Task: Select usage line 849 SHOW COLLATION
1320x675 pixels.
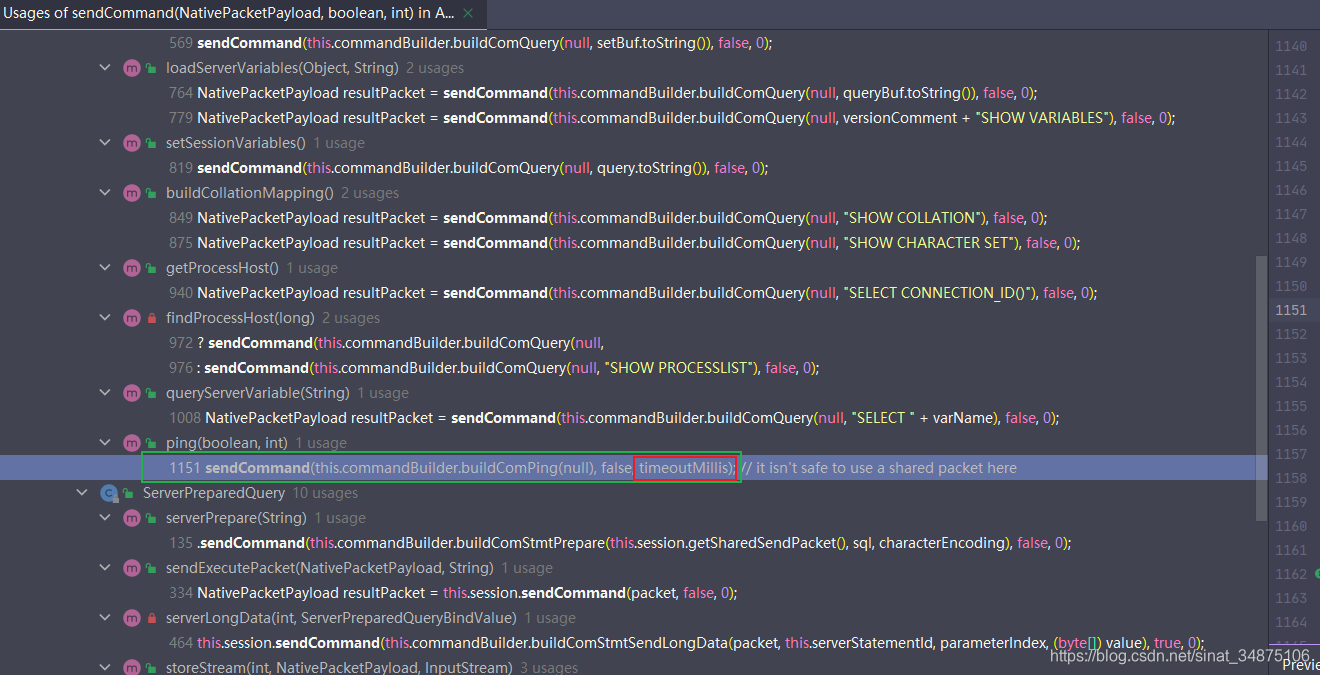Action: (x=608, y=218)
